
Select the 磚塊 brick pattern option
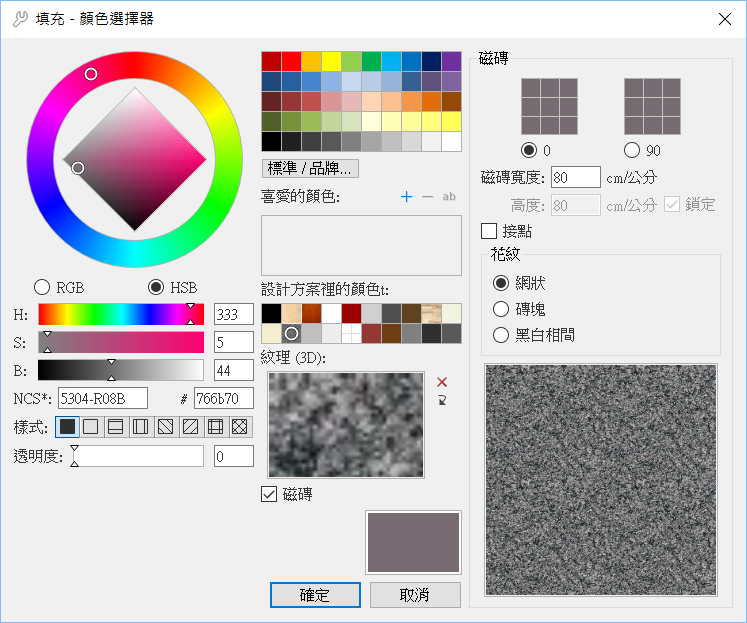point(501,309)
